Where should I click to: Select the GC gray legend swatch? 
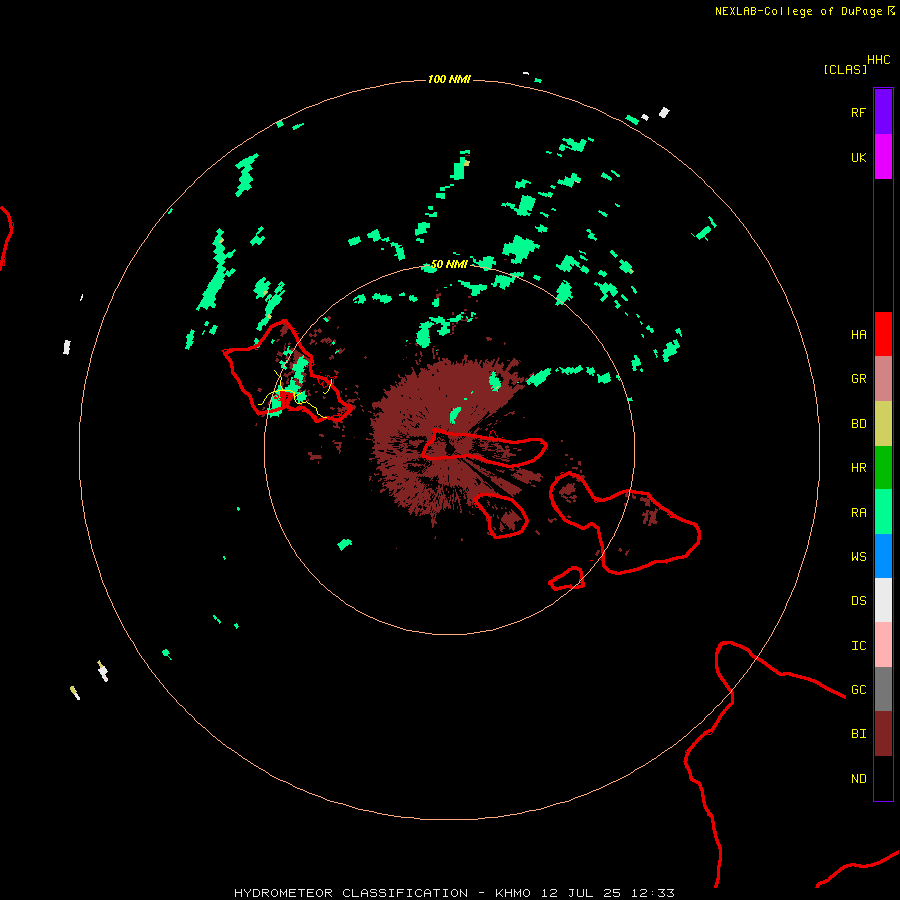coord(883,689)
